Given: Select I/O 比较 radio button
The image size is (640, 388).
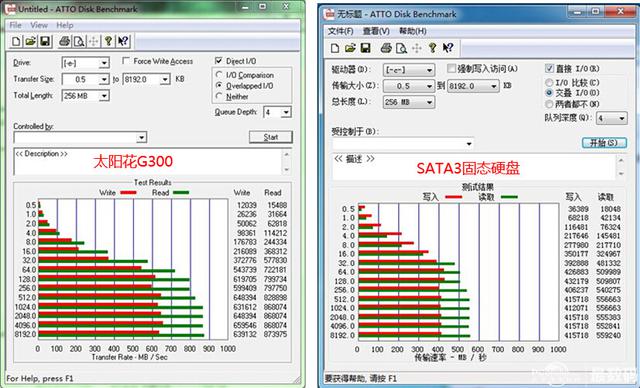Looking at the screenshot, I should tap(549, 82).
